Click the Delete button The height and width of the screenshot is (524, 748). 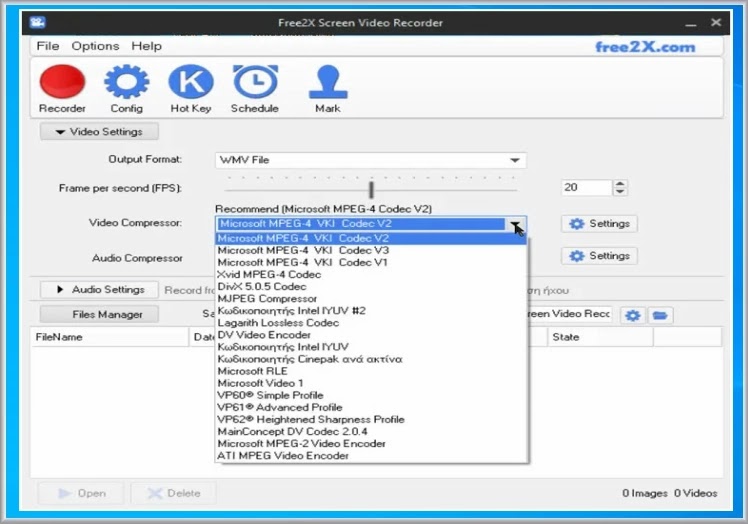(174, 493)
